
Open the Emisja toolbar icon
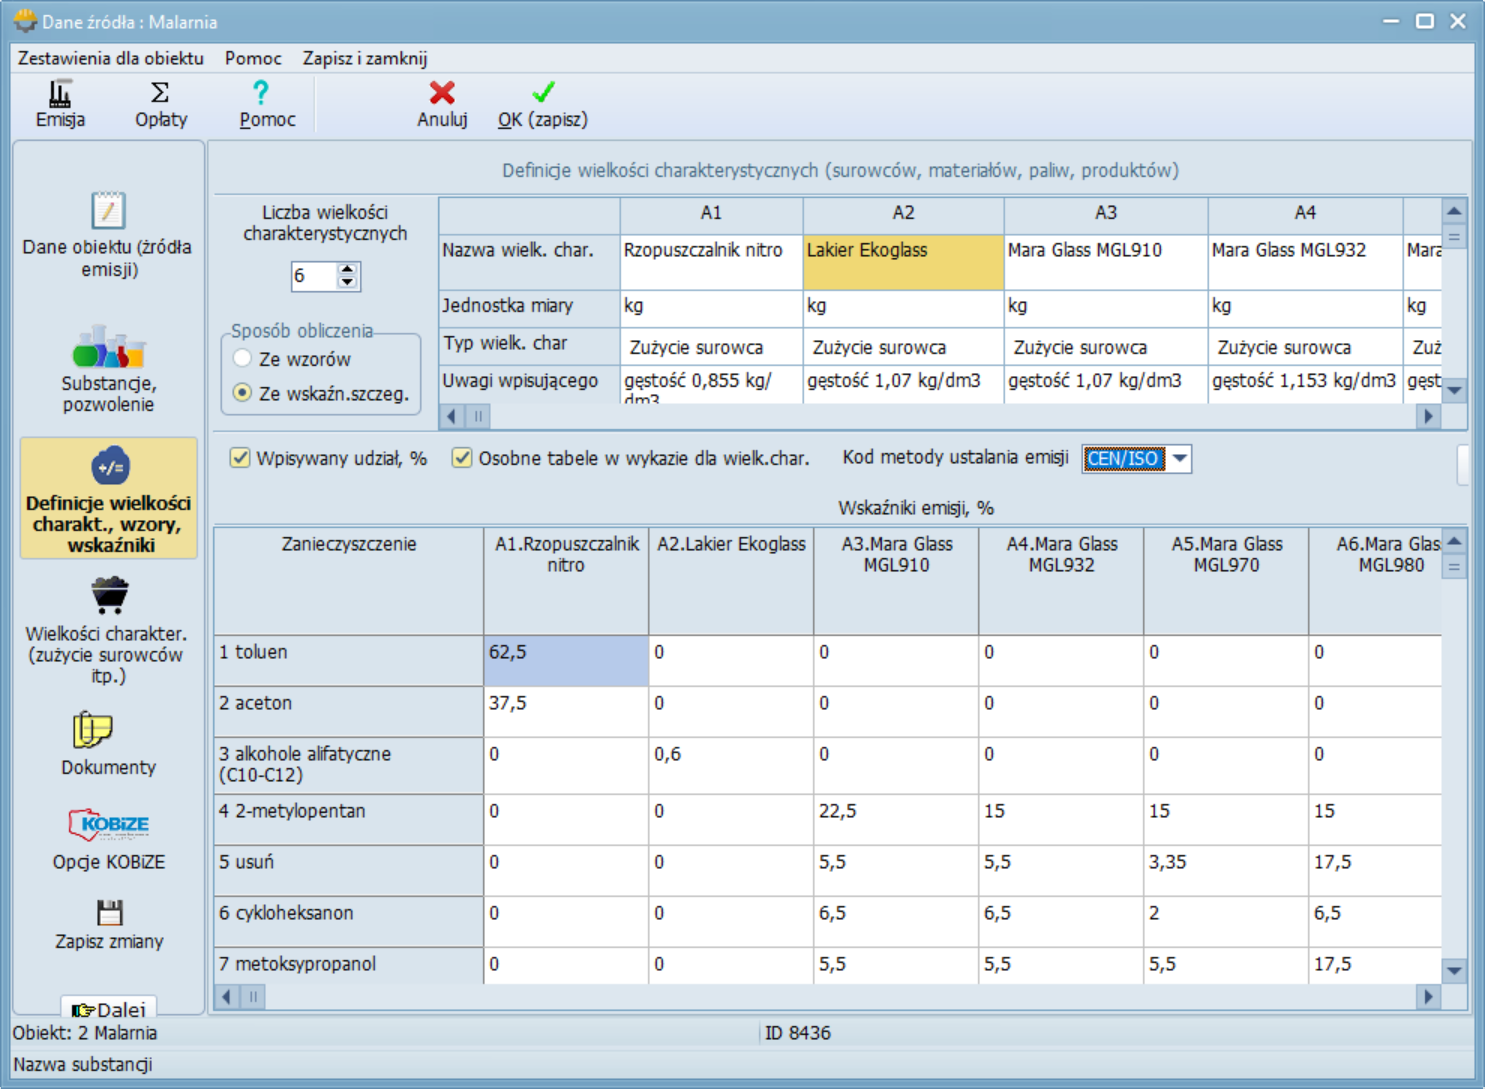point(60,104)
